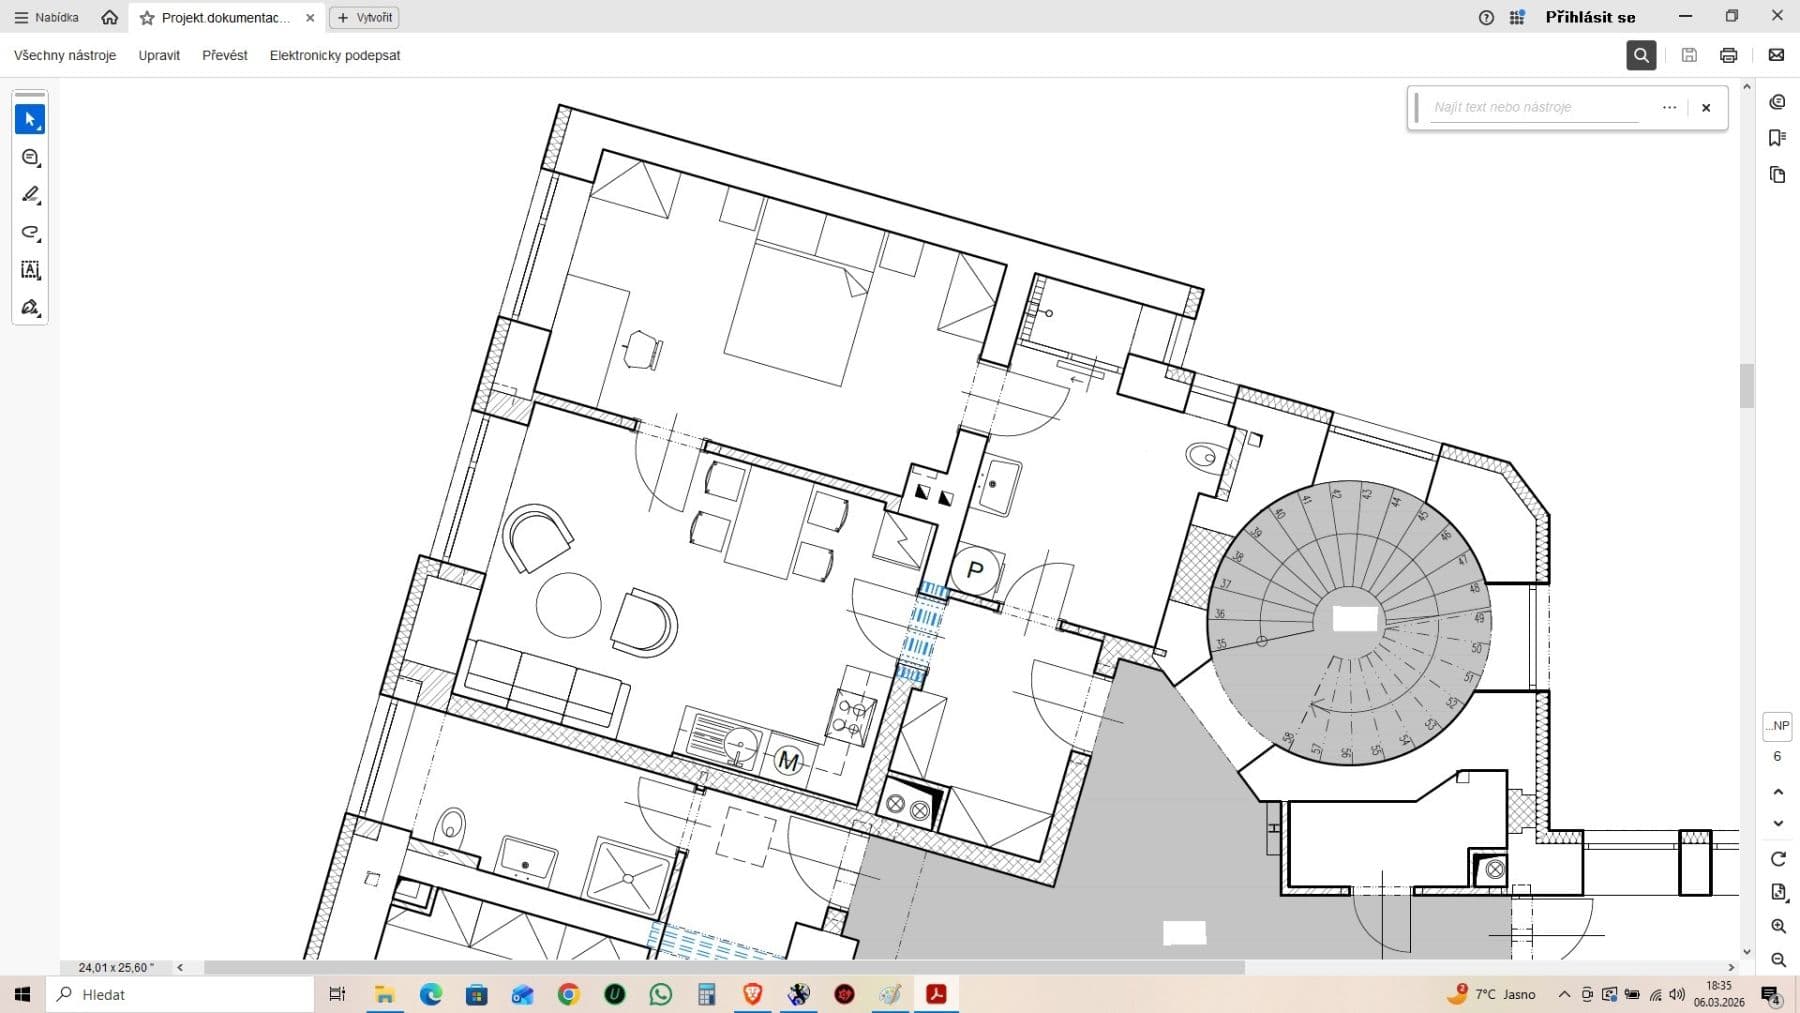Select the comment annotation tool
1800x1013 pixels.
pos(30,157)
